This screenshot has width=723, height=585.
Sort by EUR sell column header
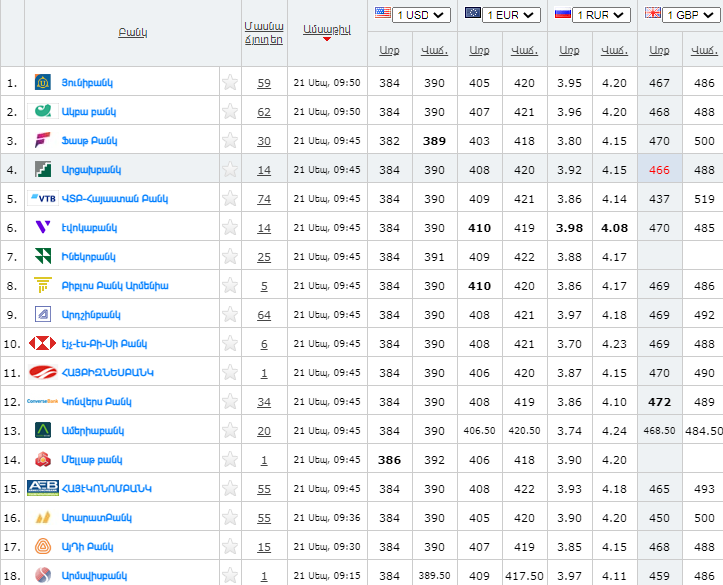click(524, 50)
